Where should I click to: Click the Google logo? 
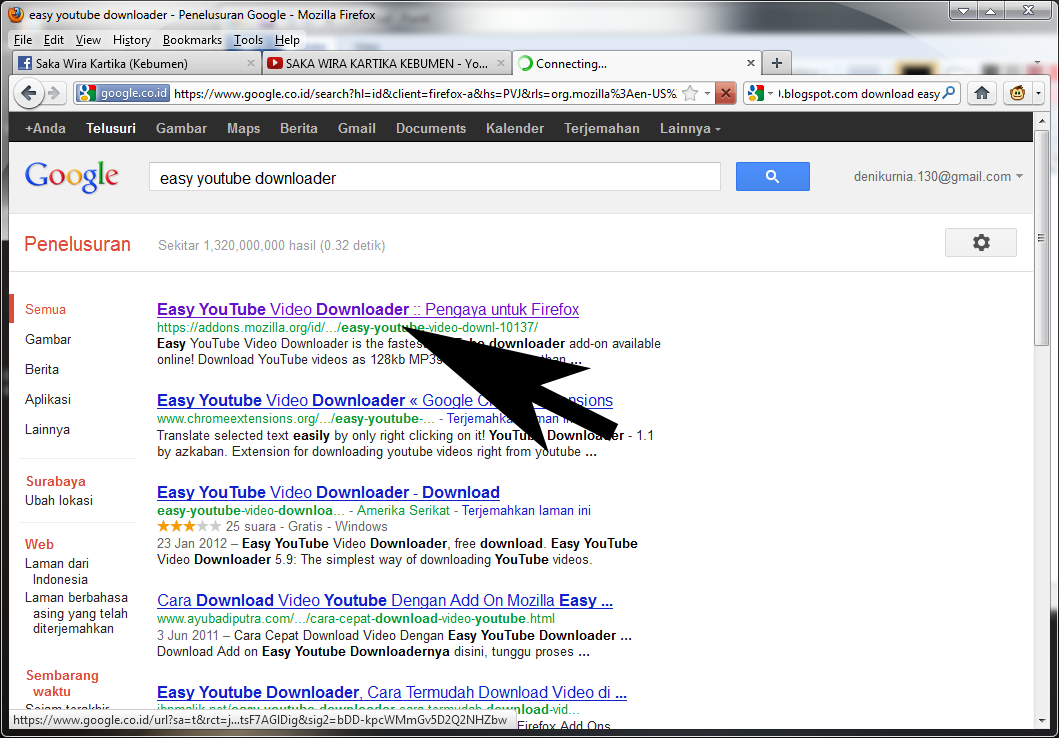(x=71, y=176)
